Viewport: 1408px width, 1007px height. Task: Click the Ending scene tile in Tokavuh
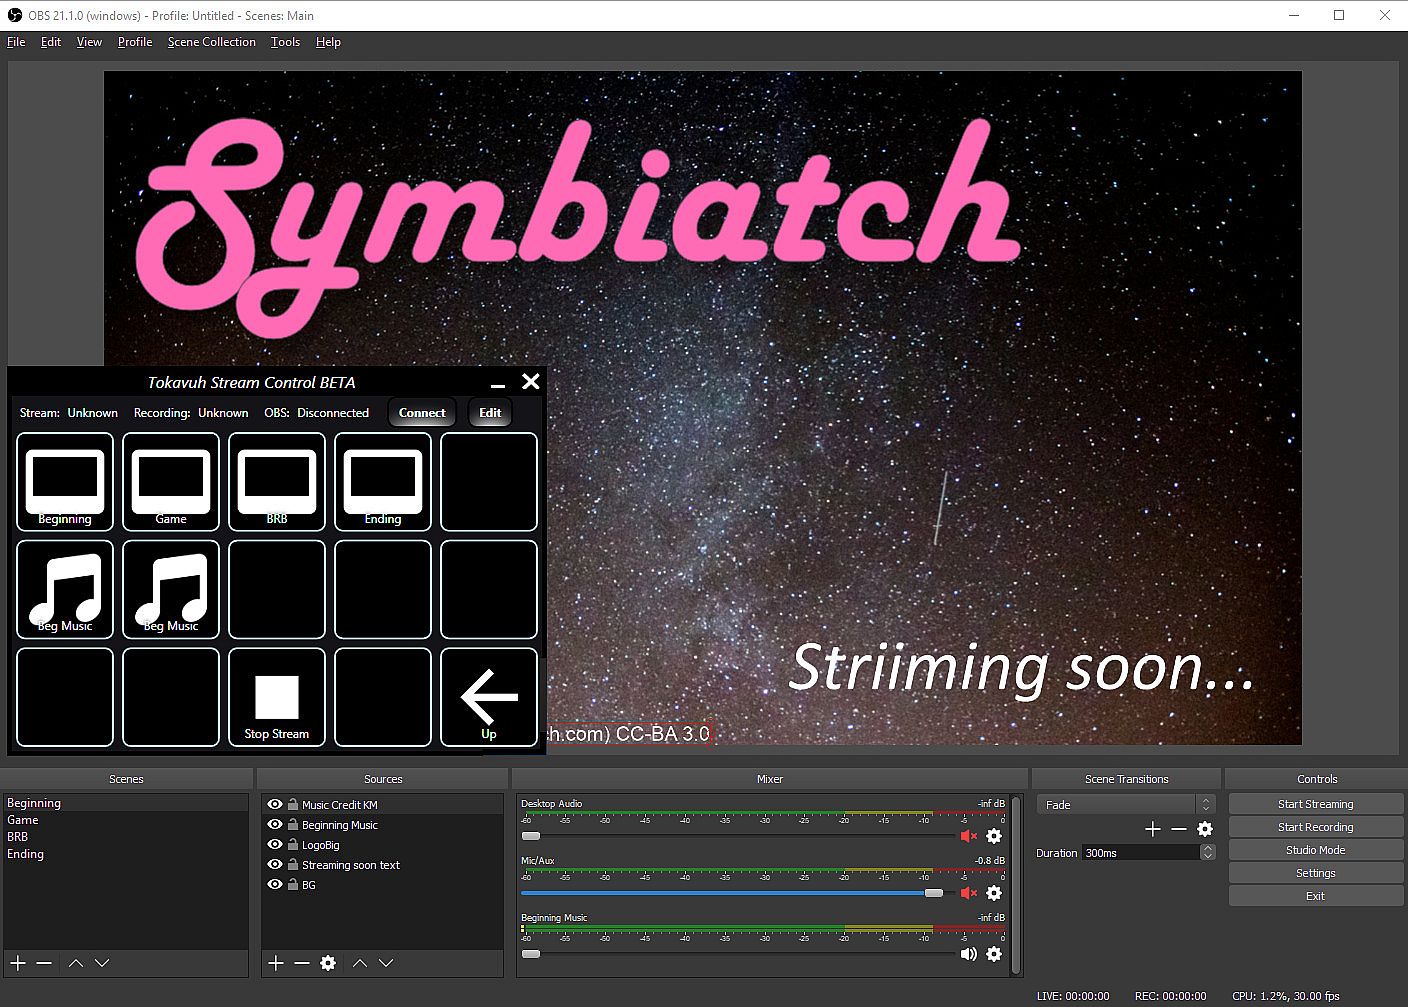click(383, 482)
